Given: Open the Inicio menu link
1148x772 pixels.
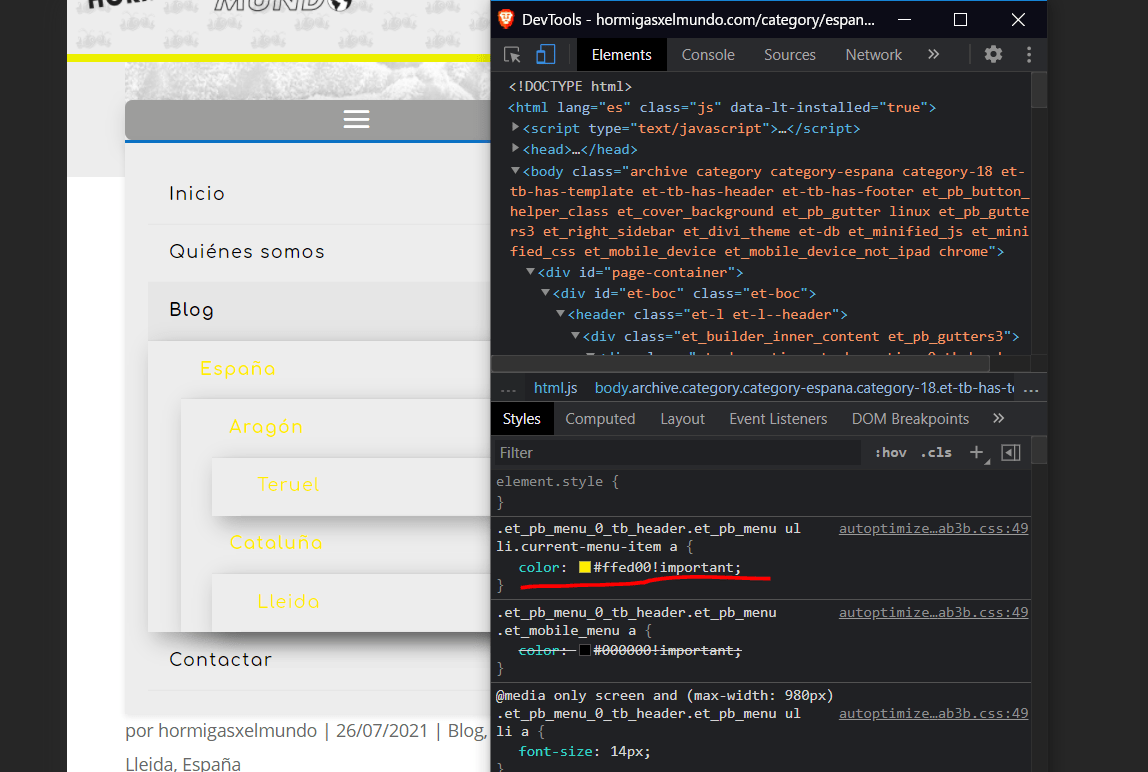Looking at the screenshot, I should (196, 193).
